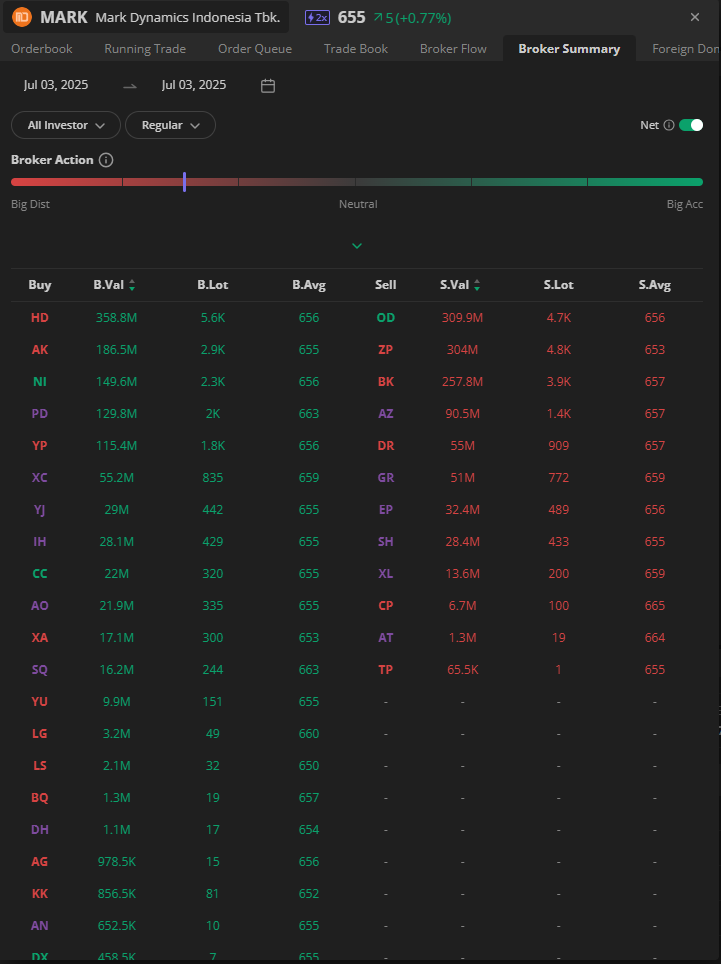Select seller broker DR
Screen dimensions: 721x964
click(386, 446)
